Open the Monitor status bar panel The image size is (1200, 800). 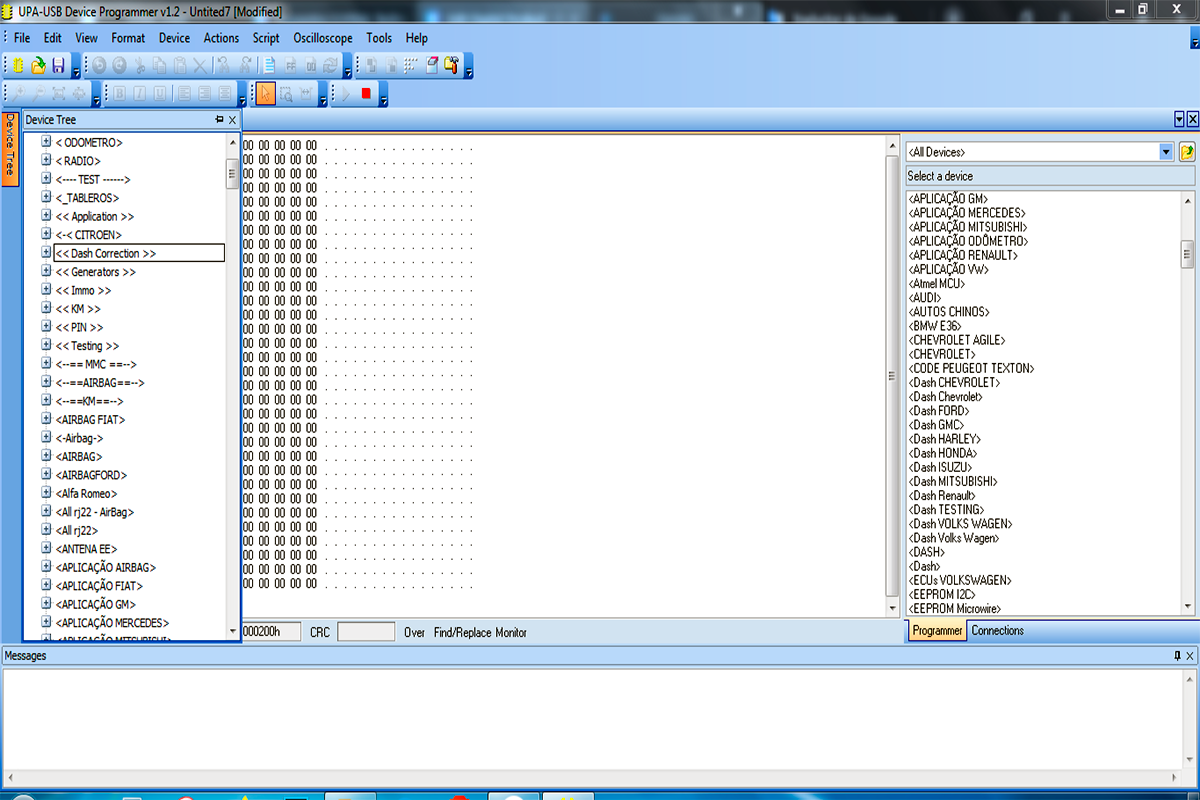(x=511, y=632)
